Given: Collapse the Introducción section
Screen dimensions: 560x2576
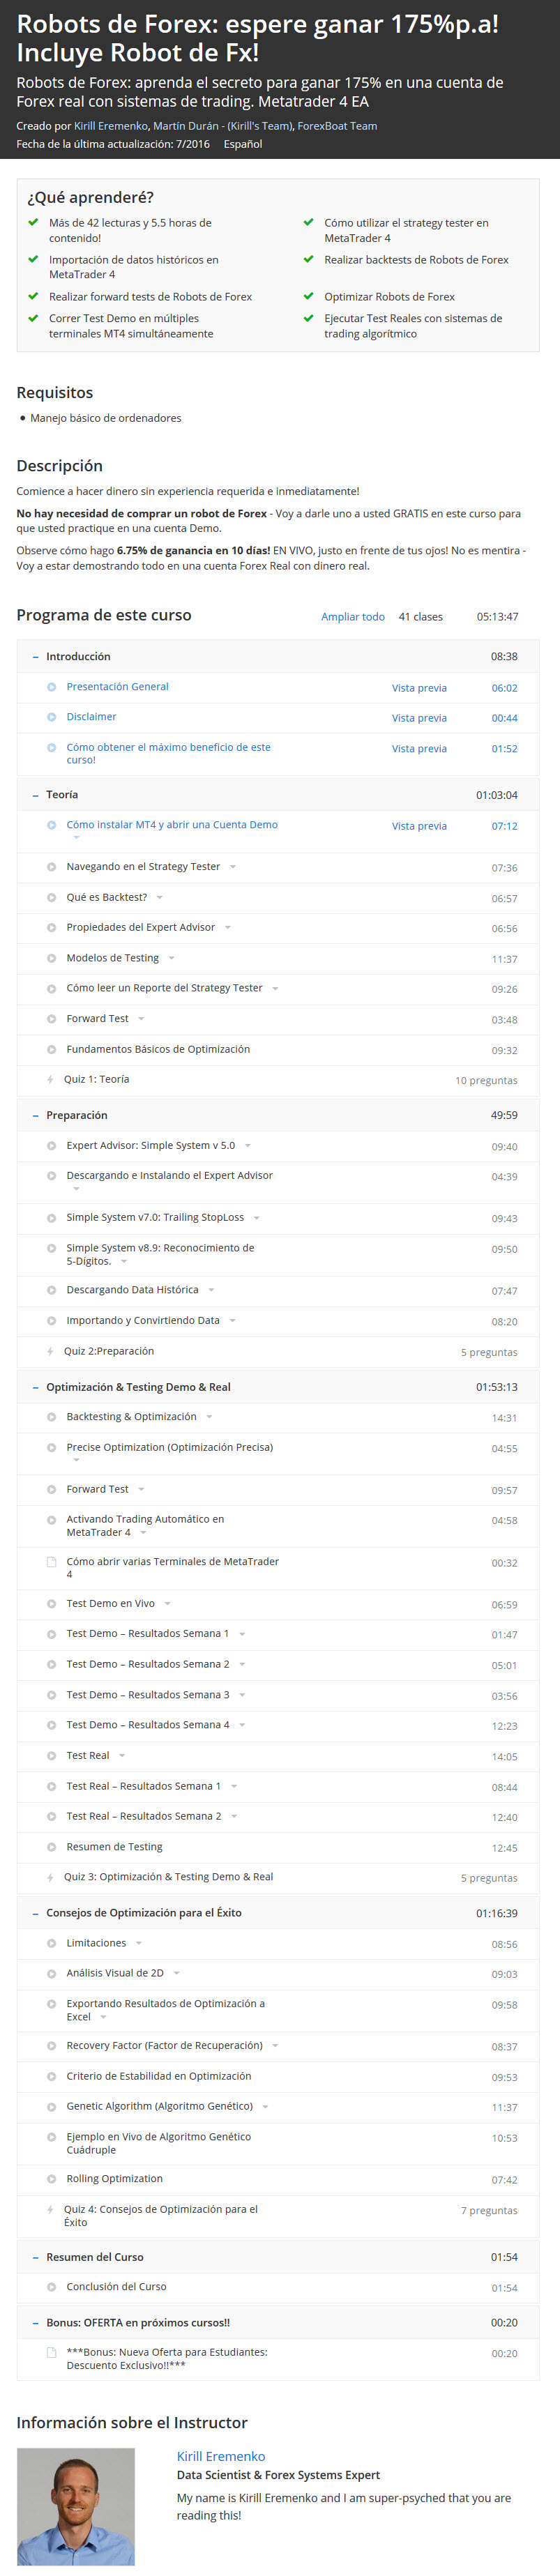Looking at the screenshot, I should point(36,657).
